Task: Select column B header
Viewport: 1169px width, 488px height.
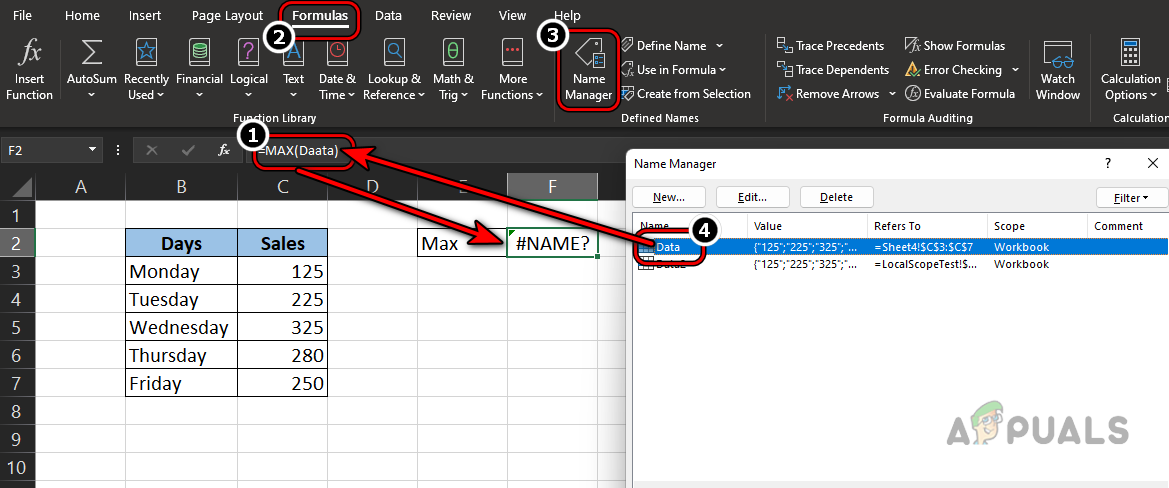Action: [181, 187]
